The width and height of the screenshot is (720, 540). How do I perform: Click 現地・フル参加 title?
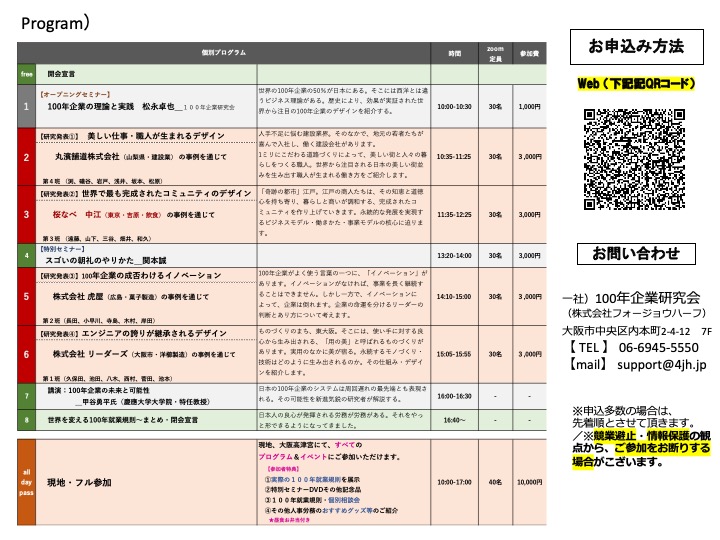(79, 482)
